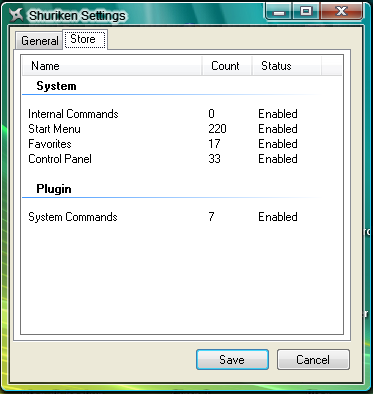Switch to the General tab
This screenshot has height=395, width=374.
(x=39, y=41)
